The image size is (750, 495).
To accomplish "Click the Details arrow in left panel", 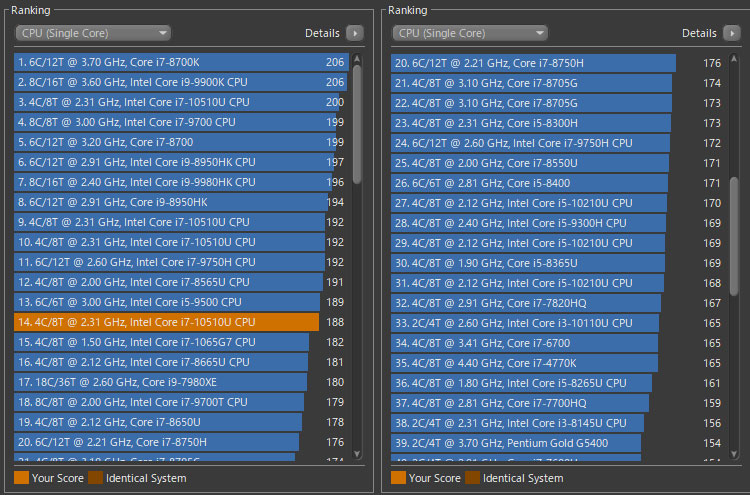I will (354, 33).
